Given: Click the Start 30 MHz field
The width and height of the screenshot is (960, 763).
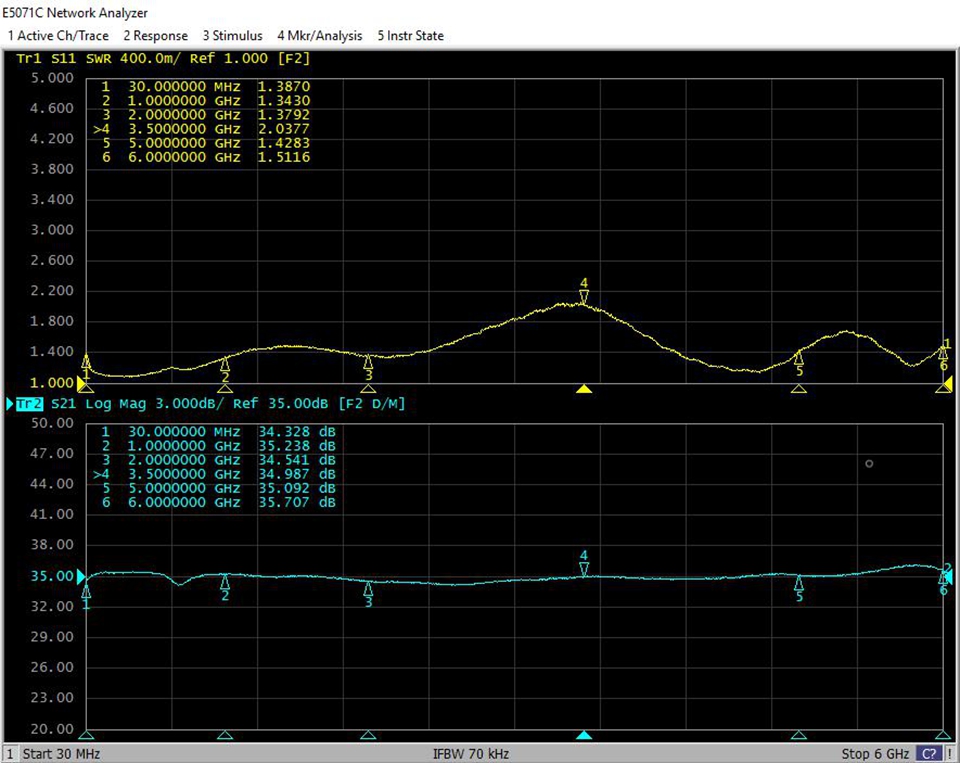Looking at the screenshot, I should click(x=61, y=753).
